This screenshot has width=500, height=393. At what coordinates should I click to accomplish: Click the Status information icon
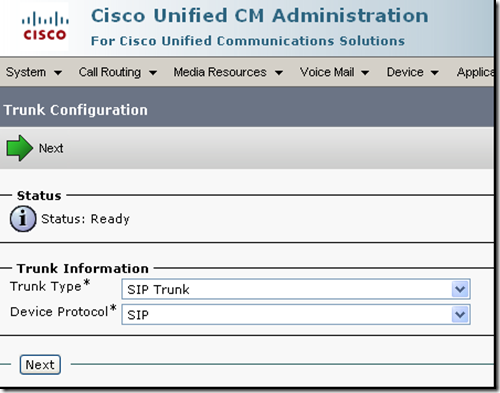point(23,219)
